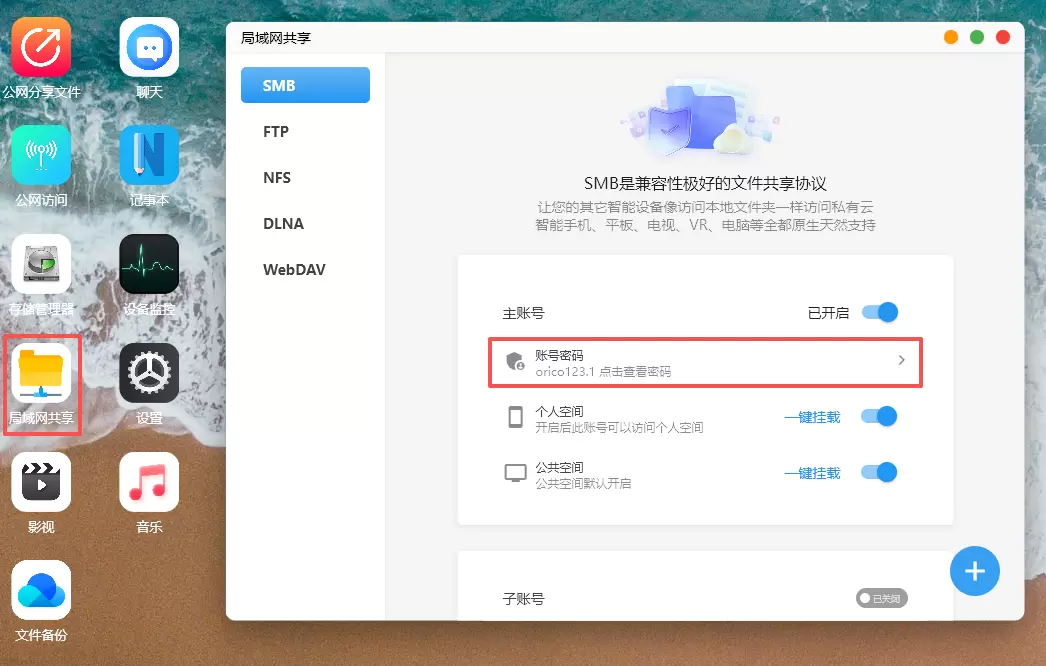
Task: Disable the 主账号 main account toggle
Action: (880, 312)
